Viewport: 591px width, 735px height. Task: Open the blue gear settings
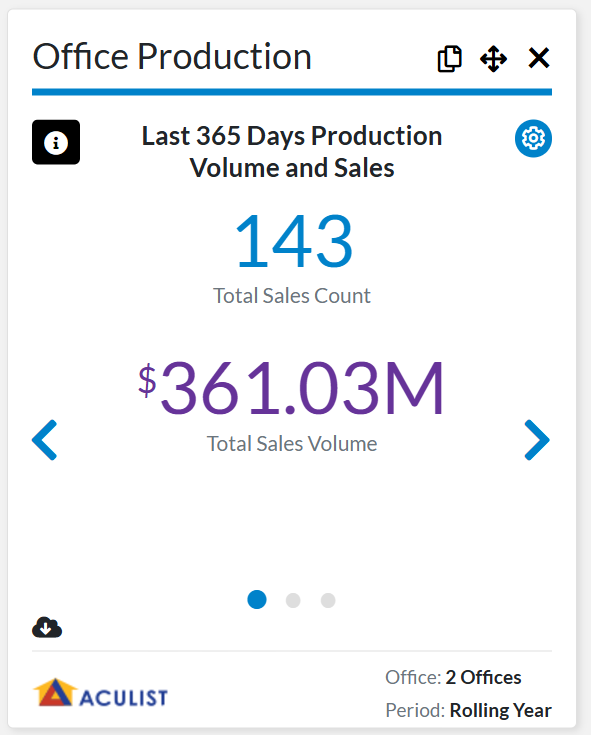(x=533, y=138)
